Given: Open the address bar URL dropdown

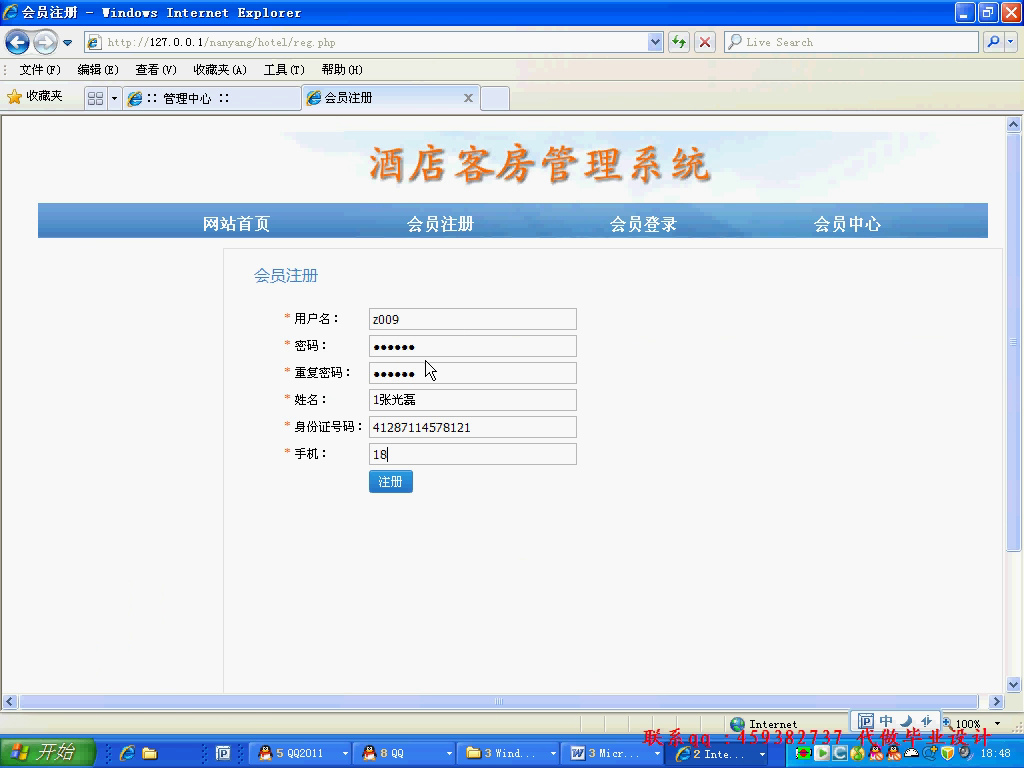Looking at the screenshot, I should coord(655,42).
